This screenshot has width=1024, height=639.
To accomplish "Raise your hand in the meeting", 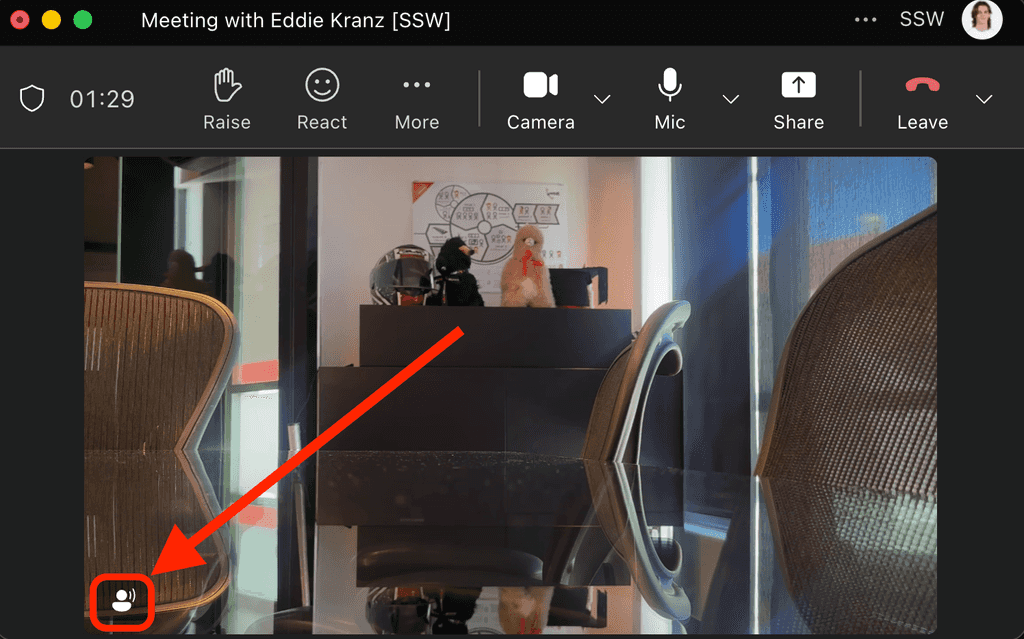I will (227, 99).
